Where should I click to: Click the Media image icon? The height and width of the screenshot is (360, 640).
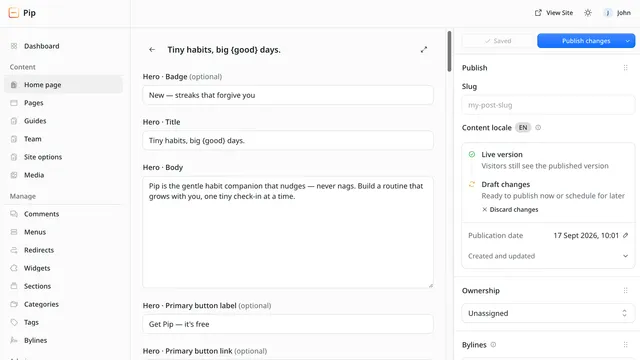[x=14, y=175]
